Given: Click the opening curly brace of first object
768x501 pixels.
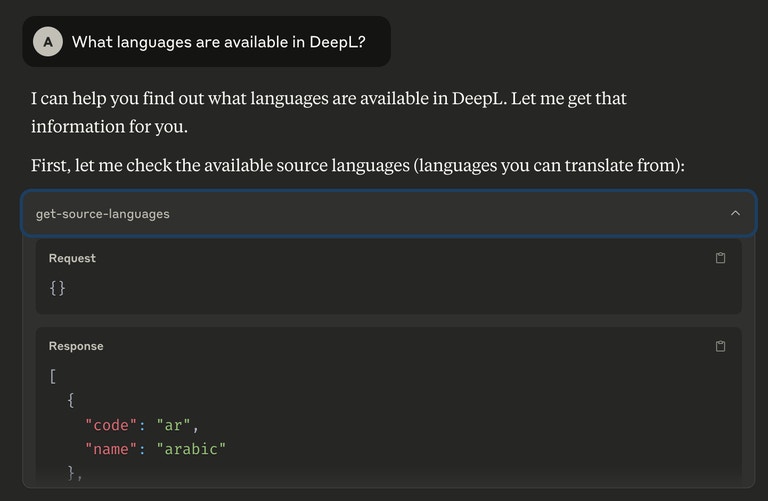Looking at the screenshot, I should pos(70,400).
